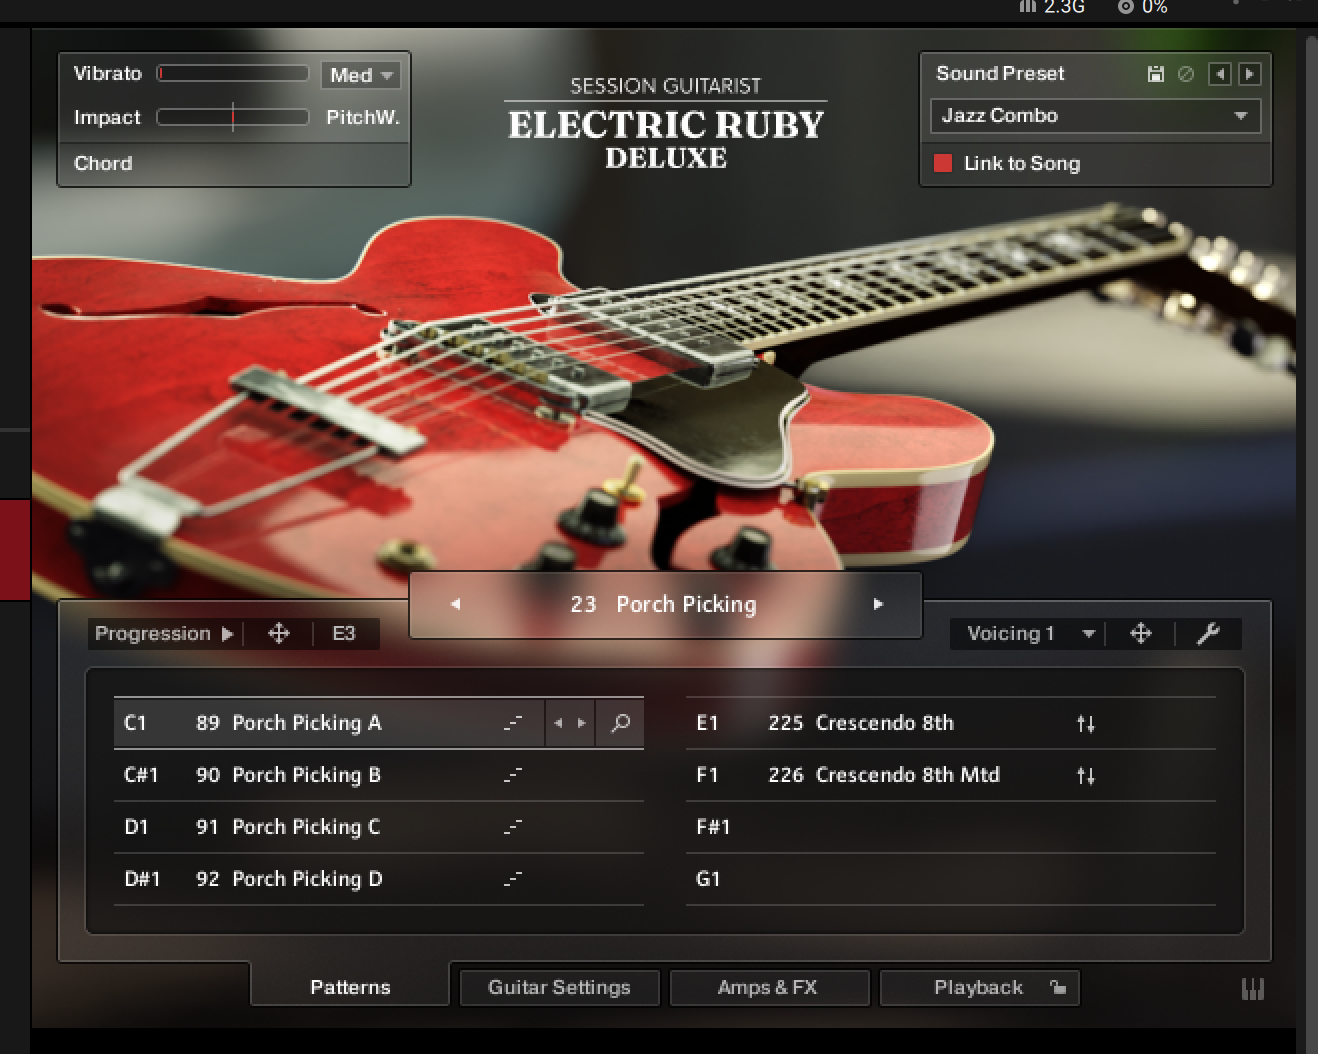
Task: Go to previous song before Porch Picking
Action: pos(456,604)
